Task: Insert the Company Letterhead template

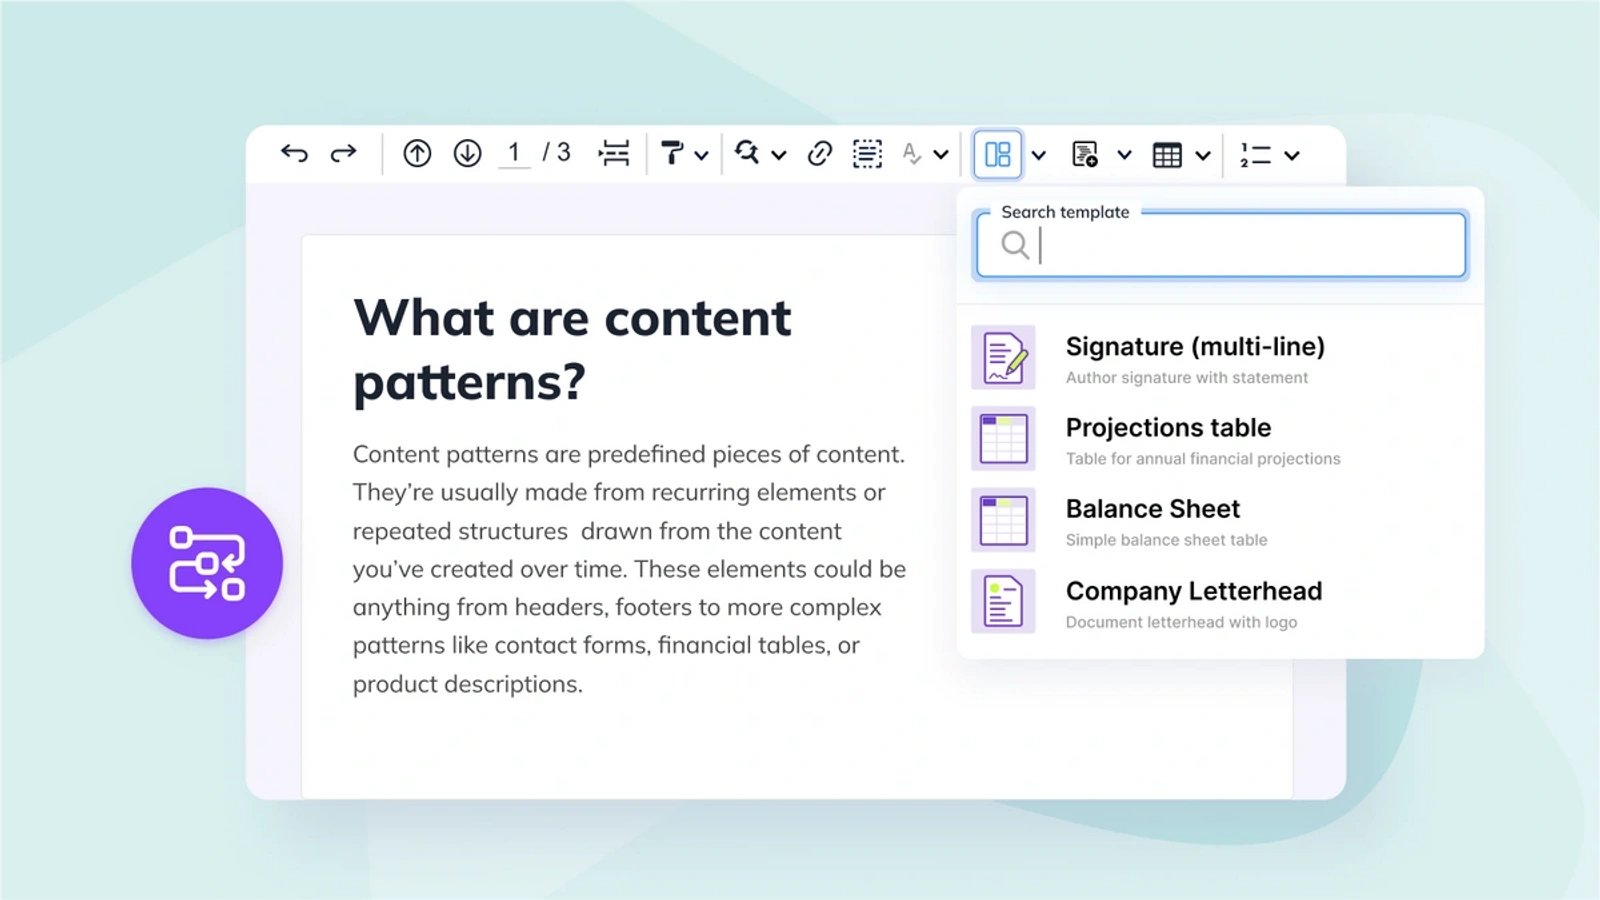Action: click(x=1220, y=602)
